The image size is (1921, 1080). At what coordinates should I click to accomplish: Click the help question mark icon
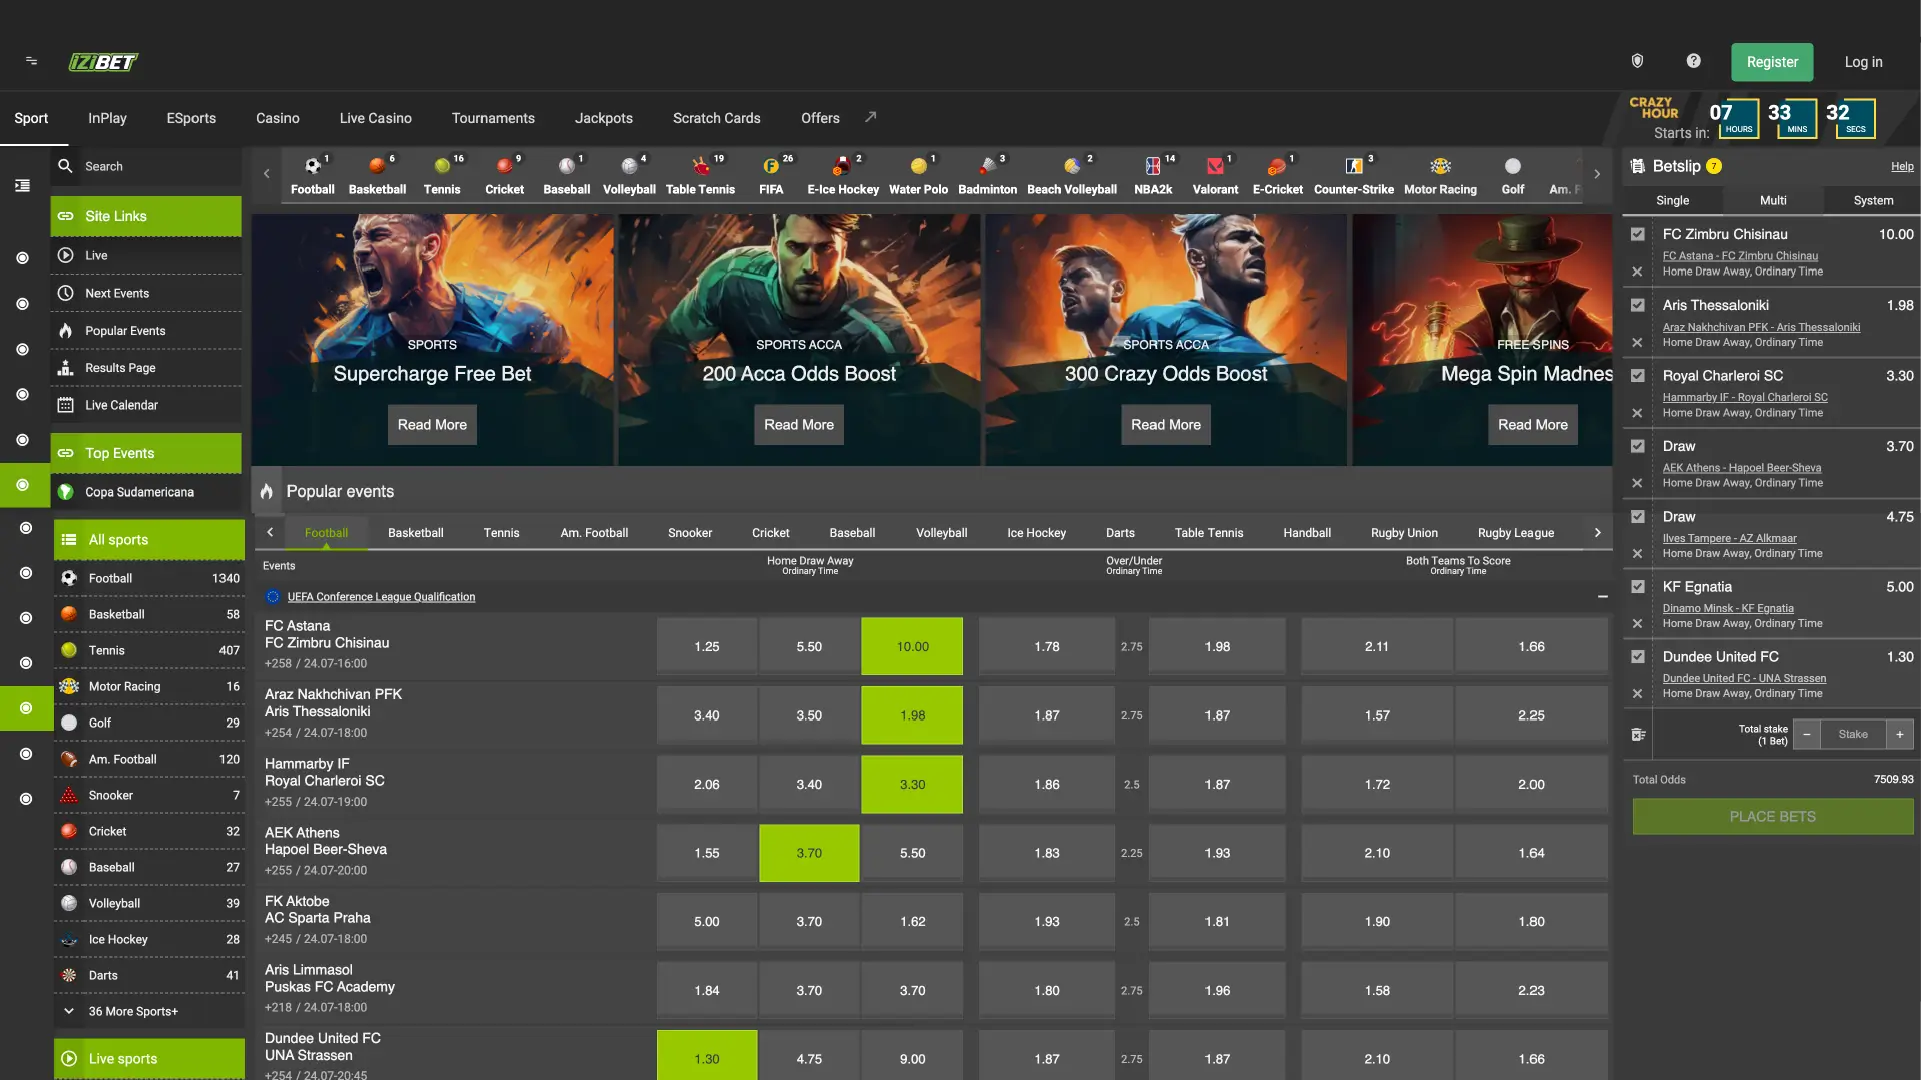pyautogui.click(x=1693, y=61)
